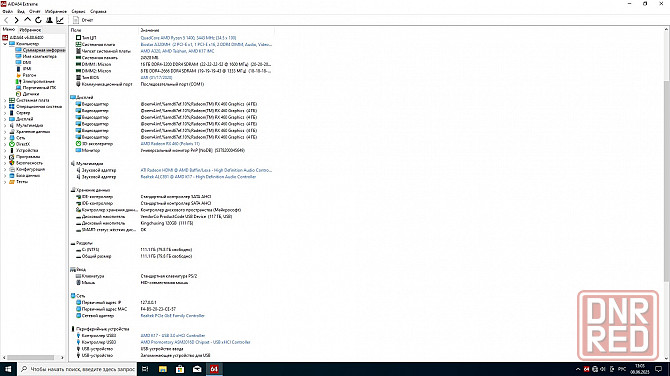Click the up-level arrow in toolbar
This screenshot has width=670, height=376.
[27, 20]
